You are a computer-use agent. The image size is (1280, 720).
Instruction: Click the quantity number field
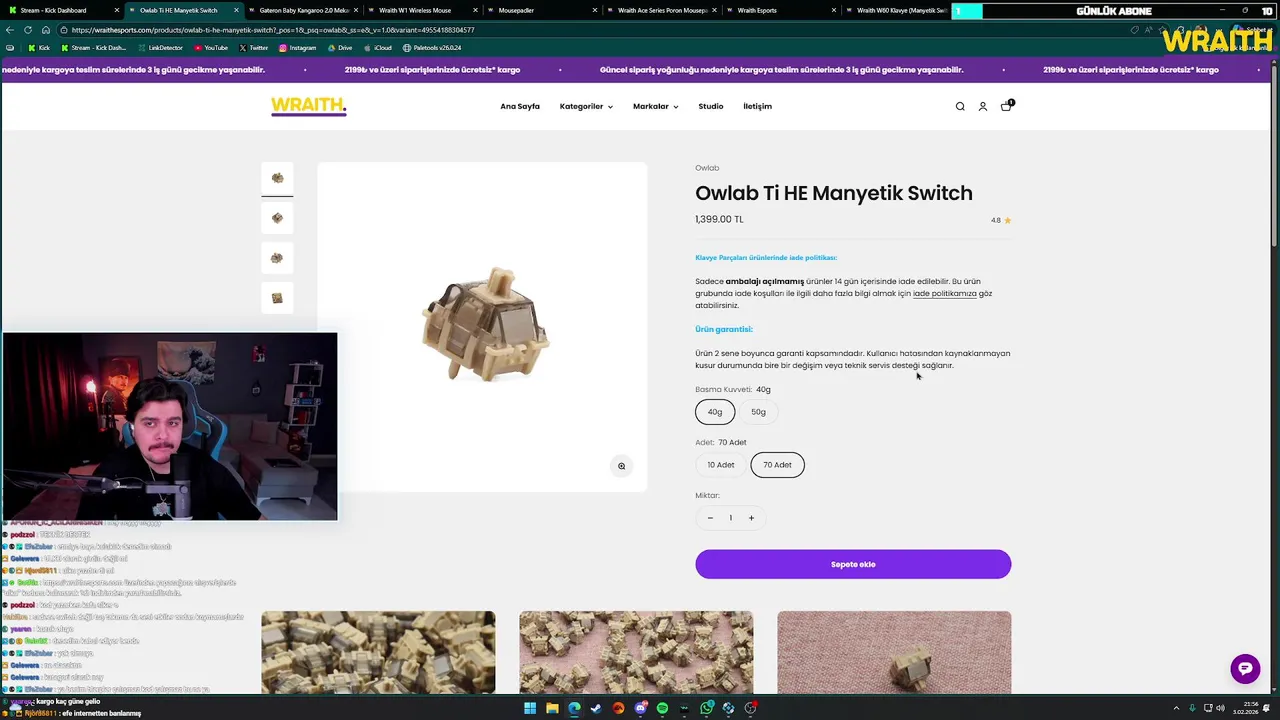pos(731,518)
